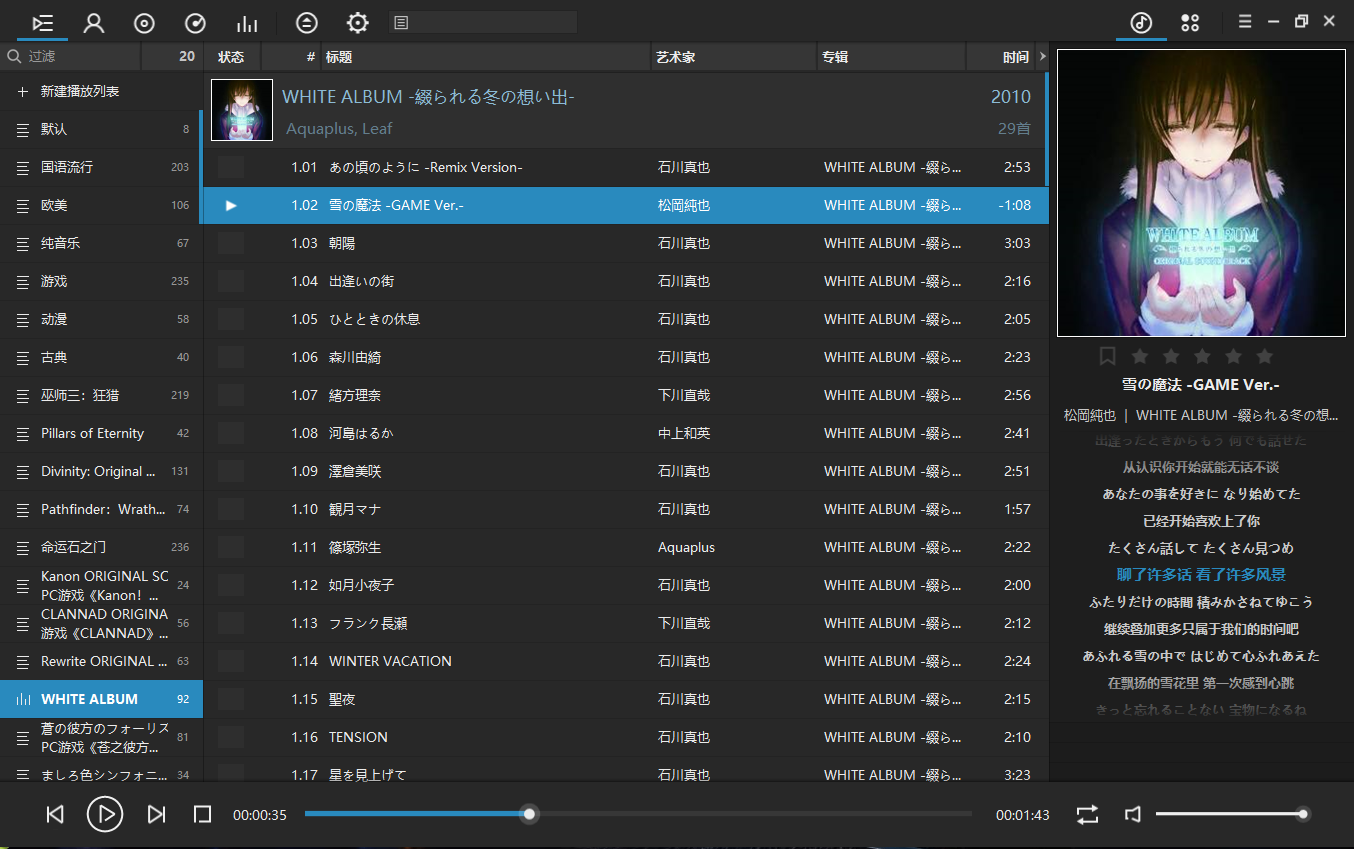The image size is (1354, 849).
Task: Click the playback progress slider knob
Action: (530, 814)
